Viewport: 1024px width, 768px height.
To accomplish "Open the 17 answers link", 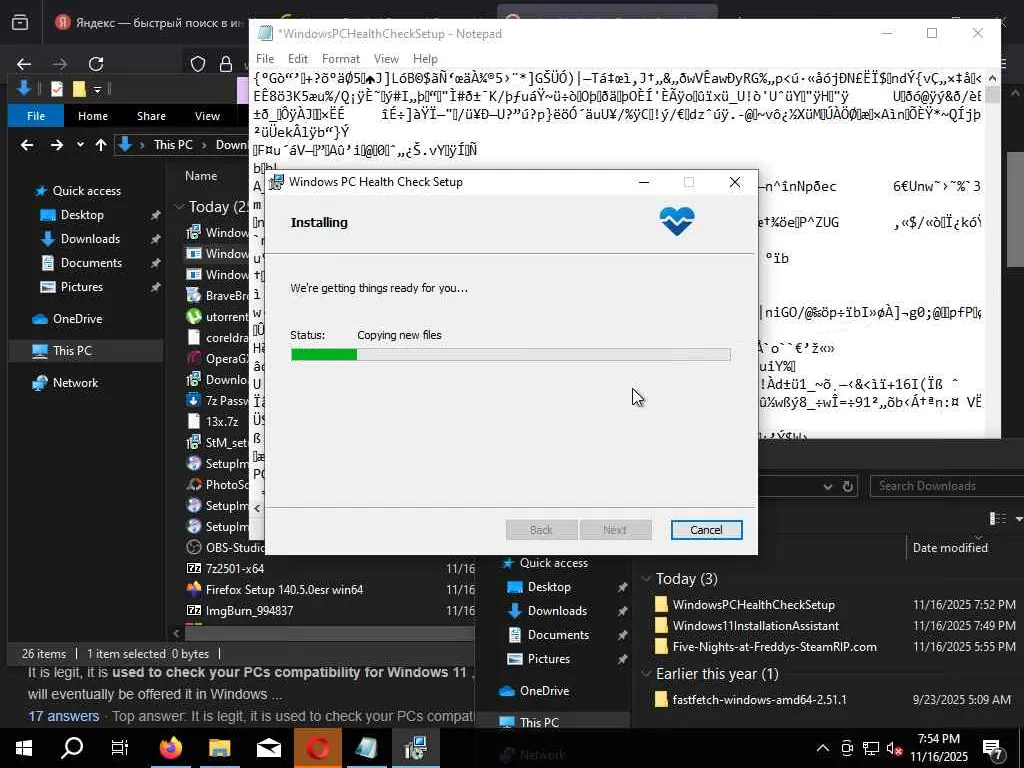I will pos(63,716).
